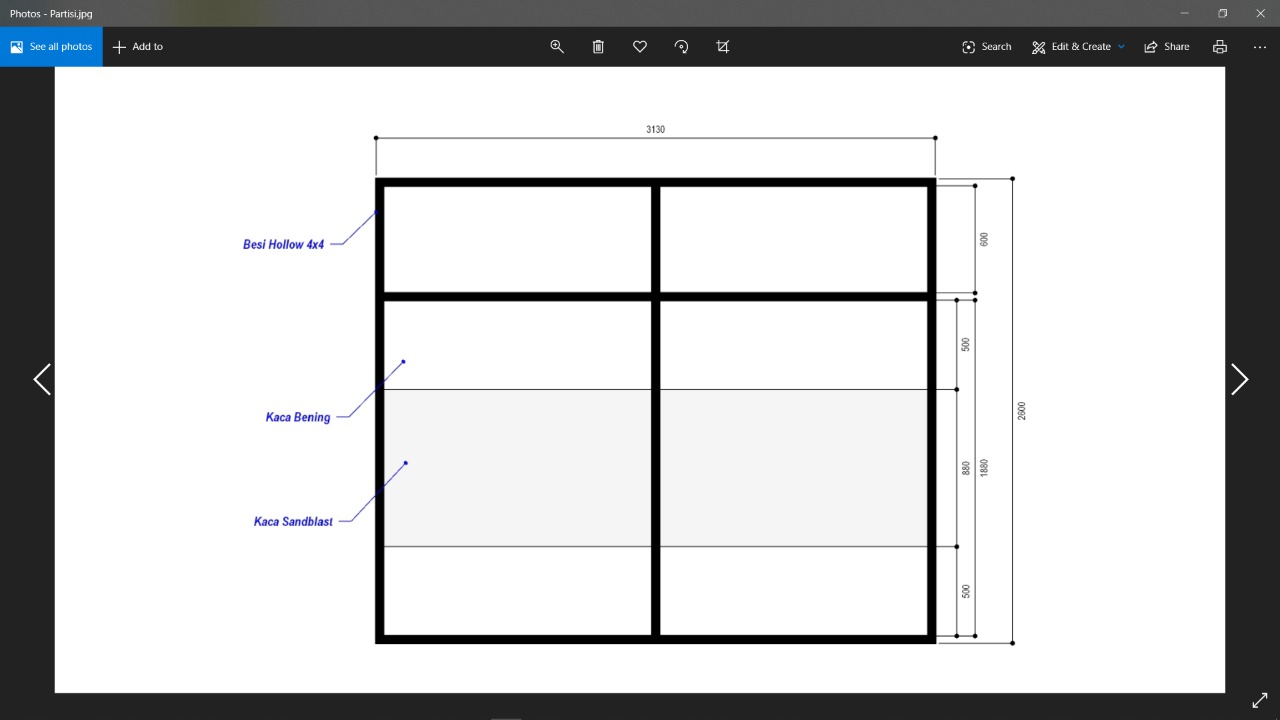This screenshot has width=1280, height=720.
Task: Click the 'Kaca Sandblast' label
Action: click(293, 522)
